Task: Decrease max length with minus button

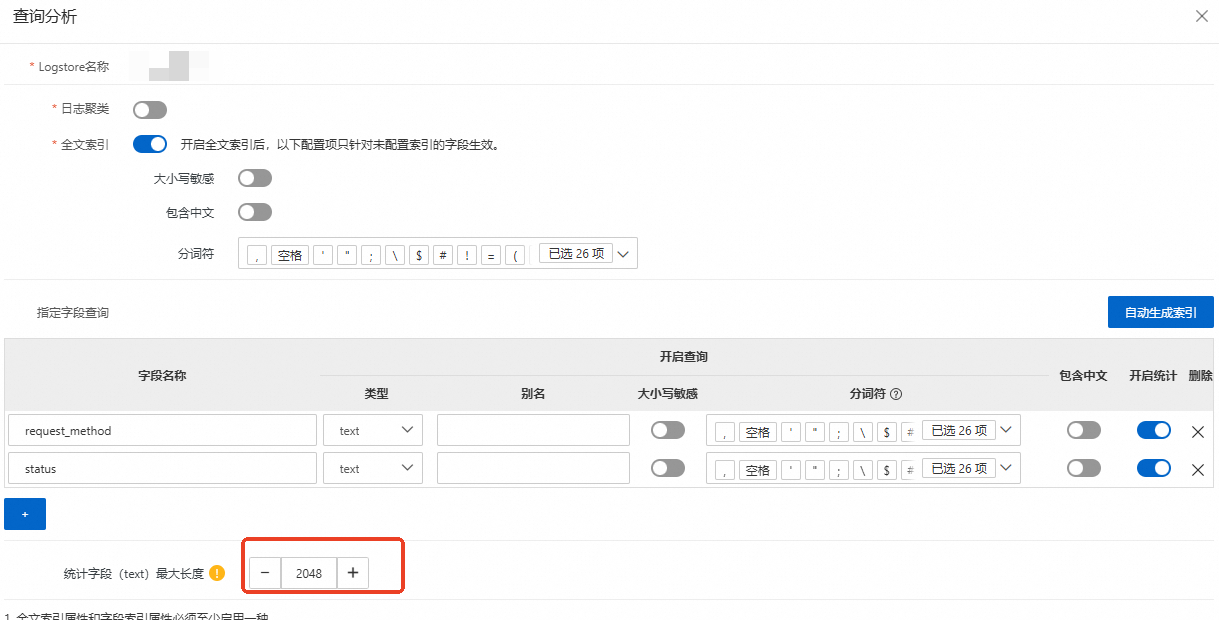Action: click(265, 573)
